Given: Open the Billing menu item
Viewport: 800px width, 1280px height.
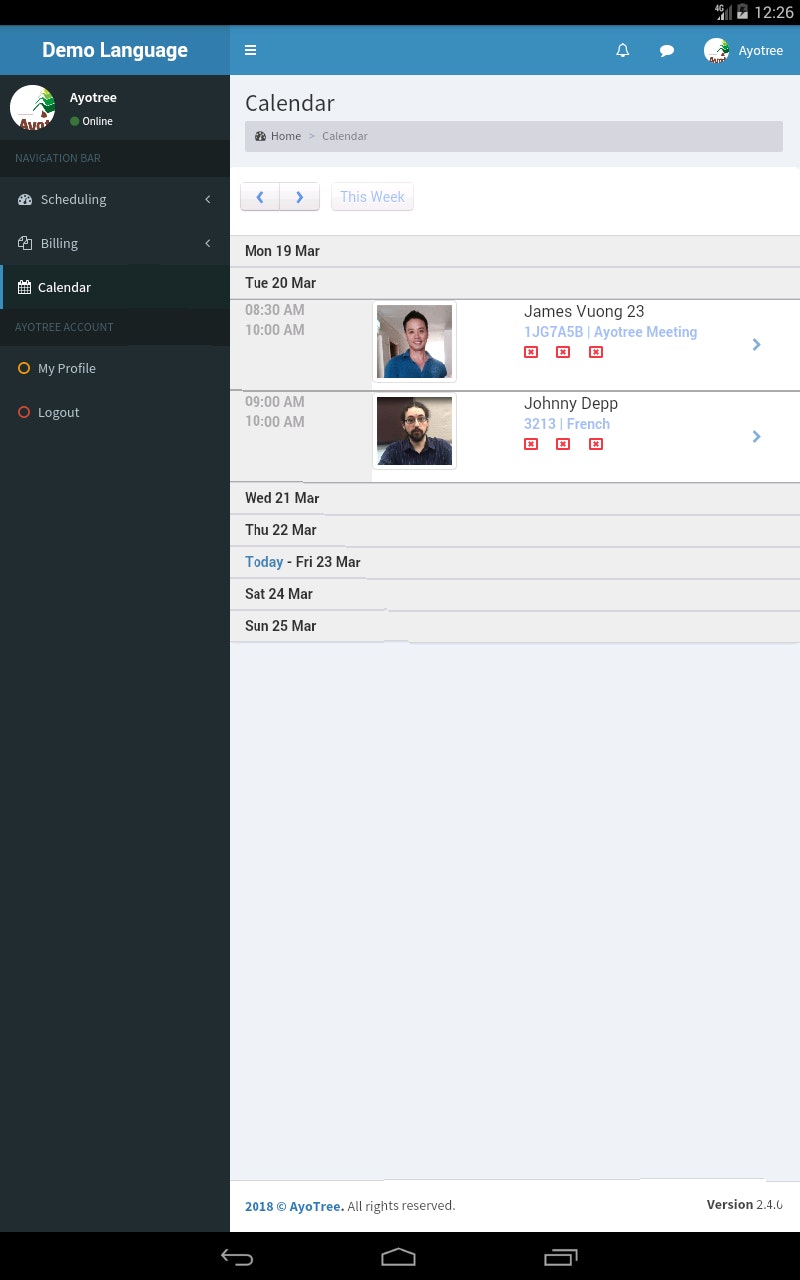Looking at the screenshot, I should click(x=115, y=243).
